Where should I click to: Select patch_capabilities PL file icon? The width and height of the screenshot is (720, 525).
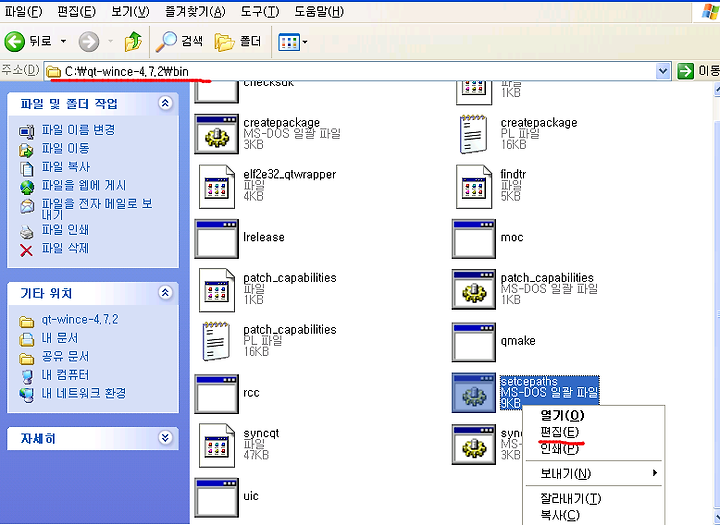pyautogui.click(x=216, y=341)
